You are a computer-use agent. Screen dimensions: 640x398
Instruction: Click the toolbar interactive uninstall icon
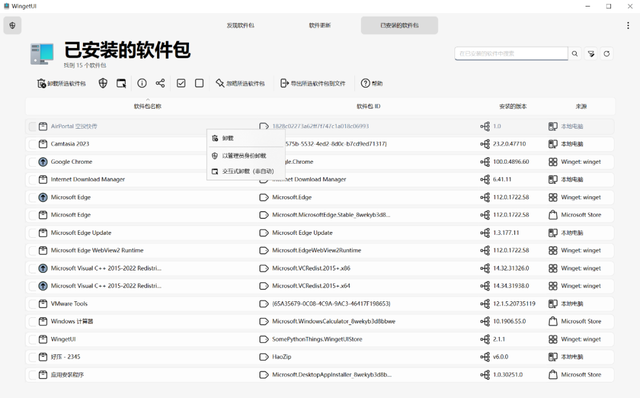(121, 83)
